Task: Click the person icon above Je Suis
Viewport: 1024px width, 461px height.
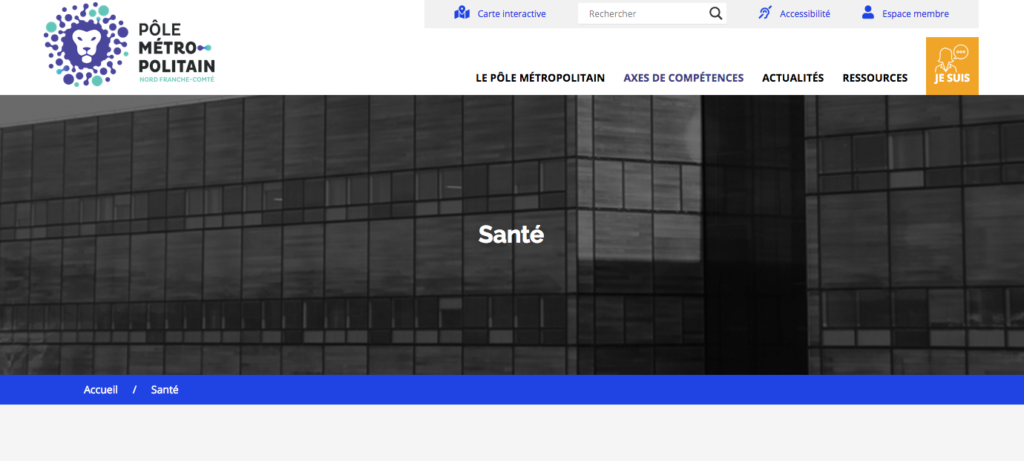Action: 952,55
